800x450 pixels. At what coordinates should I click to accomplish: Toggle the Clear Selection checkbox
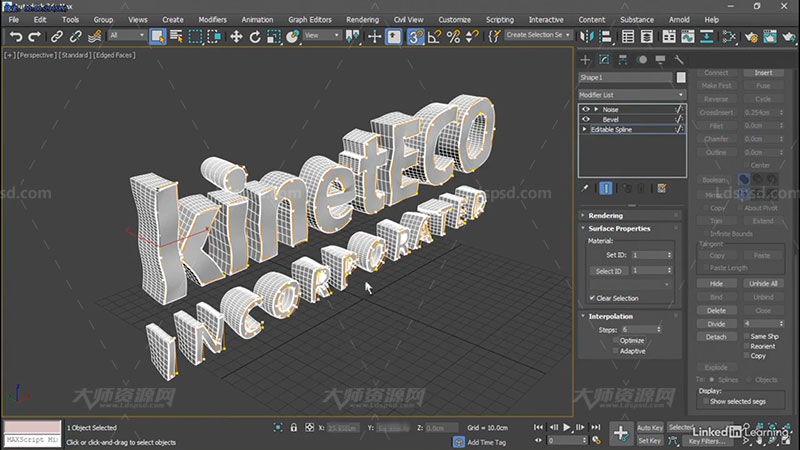(592, 298)
